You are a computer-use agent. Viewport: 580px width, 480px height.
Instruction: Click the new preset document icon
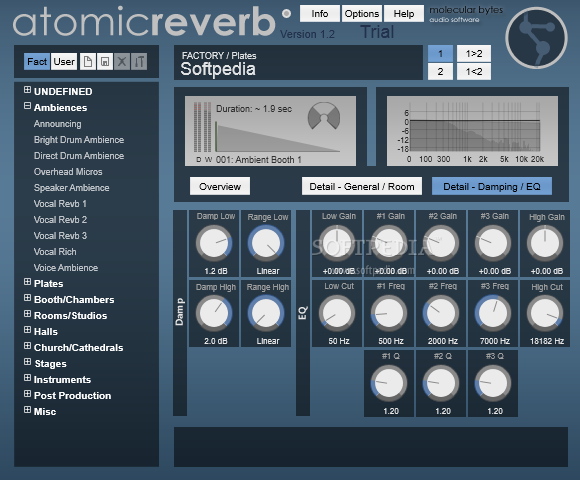[88, 61]
